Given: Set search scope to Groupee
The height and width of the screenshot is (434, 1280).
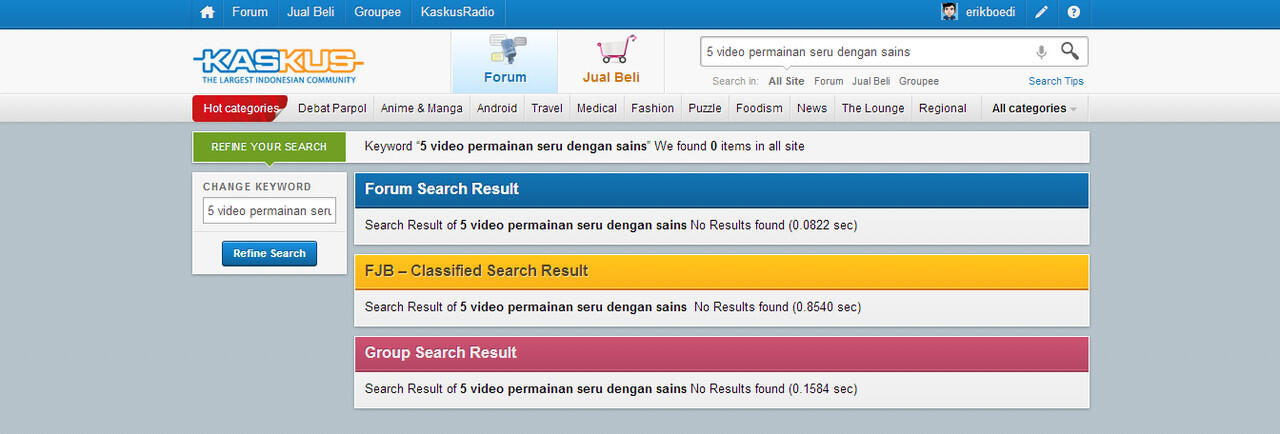Looking at the screenshot, I should click(x=919, y=82).
